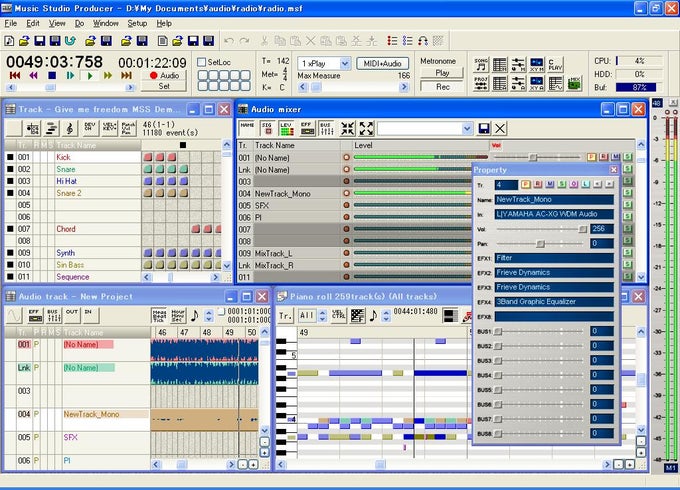This screenshot has width=680, height=490.
Task: Click the Metronome Play button
Action: tap(442, 73)
